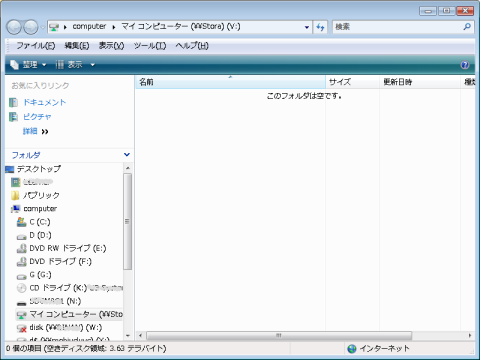Image resolution: width=480 pixels, height=360 pixels.
Task: Minimize the Explorer window
Action: [x=428, y=11]
